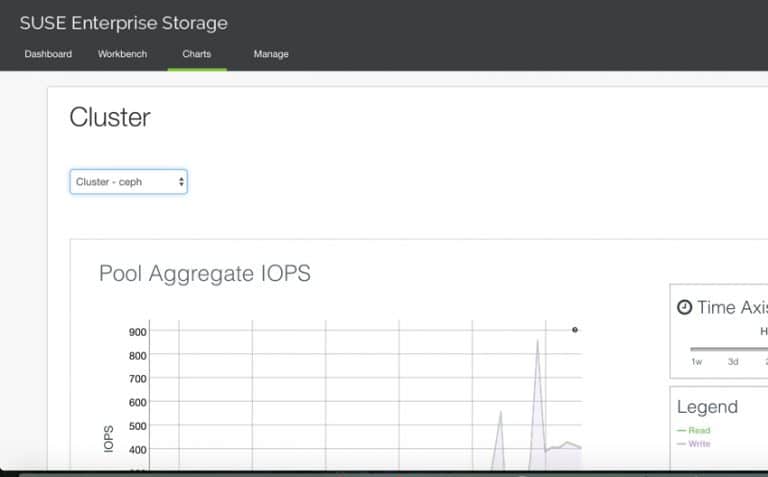768x477 pixels.
Task: Click the smaller IOPS spike near 550
Action: 500,412
